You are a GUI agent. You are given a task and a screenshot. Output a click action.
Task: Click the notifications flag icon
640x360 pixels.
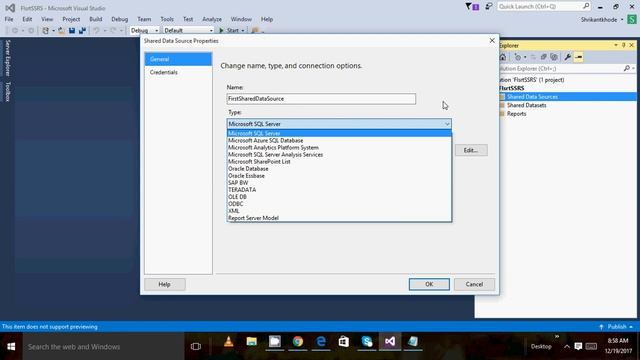click(x=472, y=7)
